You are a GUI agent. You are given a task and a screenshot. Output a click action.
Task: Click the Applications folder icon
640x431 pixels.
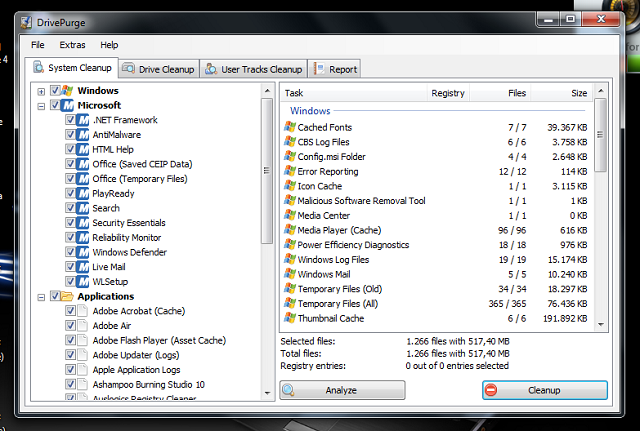pyautogui.click(x=67, y=296)
